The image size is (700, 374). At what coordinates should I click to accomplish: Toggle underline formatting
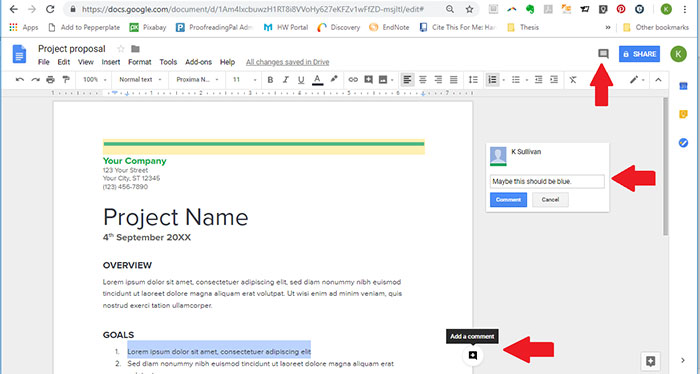tap(301, 80)
